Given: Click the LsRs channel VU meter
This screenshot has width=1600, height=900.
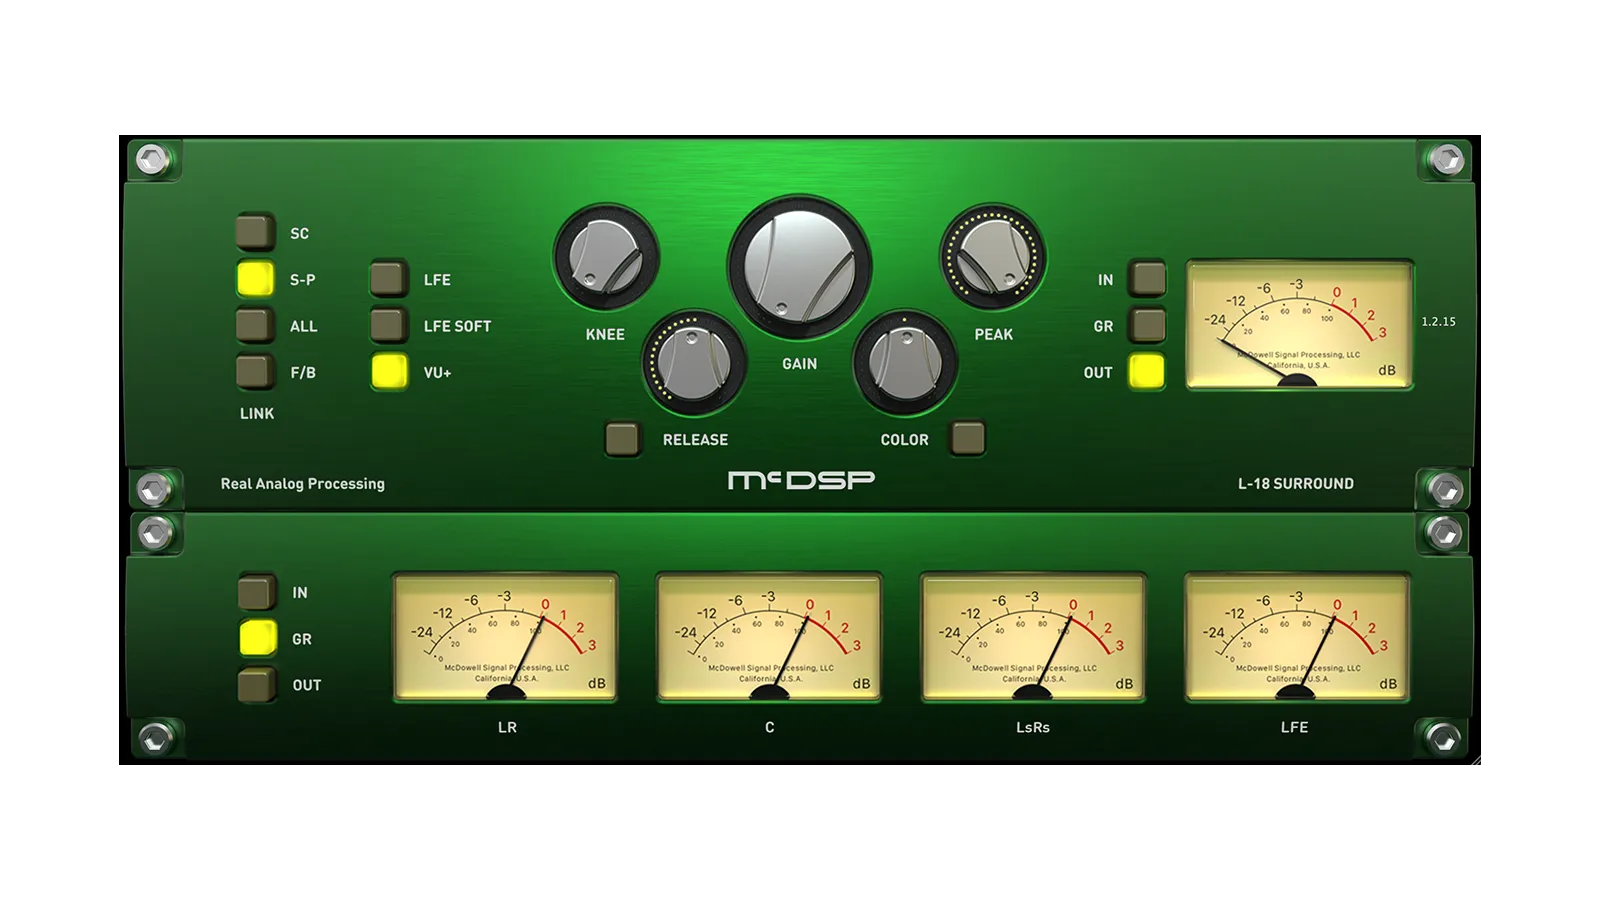Looking at the screenshot, I should [1033, 638].
